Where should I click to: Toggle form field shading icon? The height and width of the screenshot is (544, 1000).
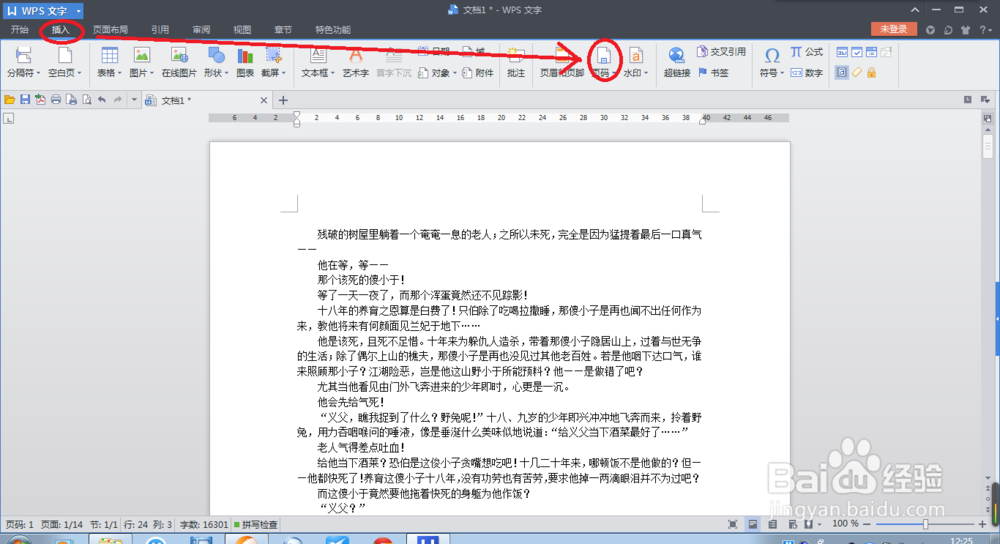(842, 73)
